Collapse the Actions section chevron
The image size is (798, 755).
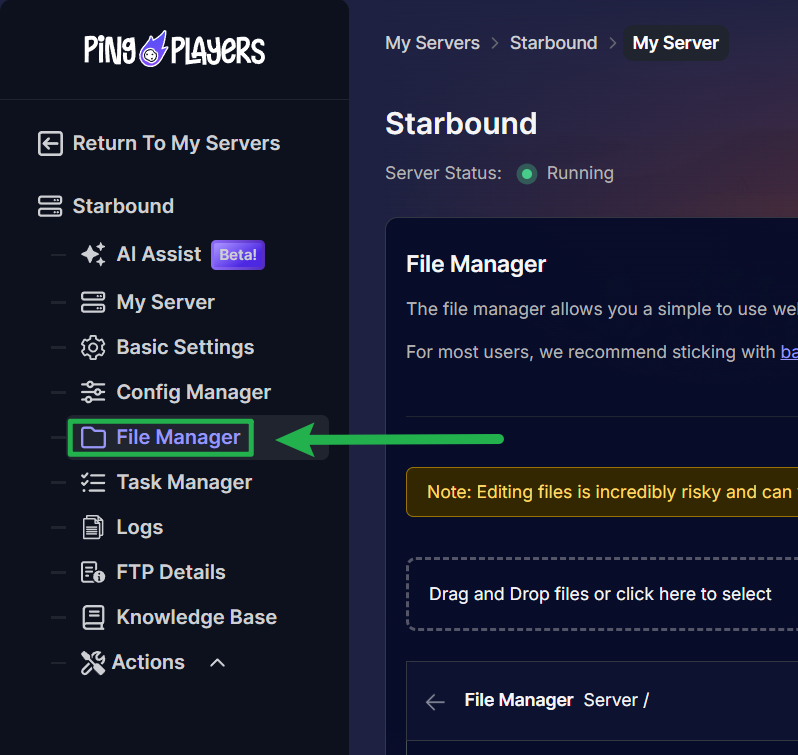pyautogui.click(x=217, y=662)
